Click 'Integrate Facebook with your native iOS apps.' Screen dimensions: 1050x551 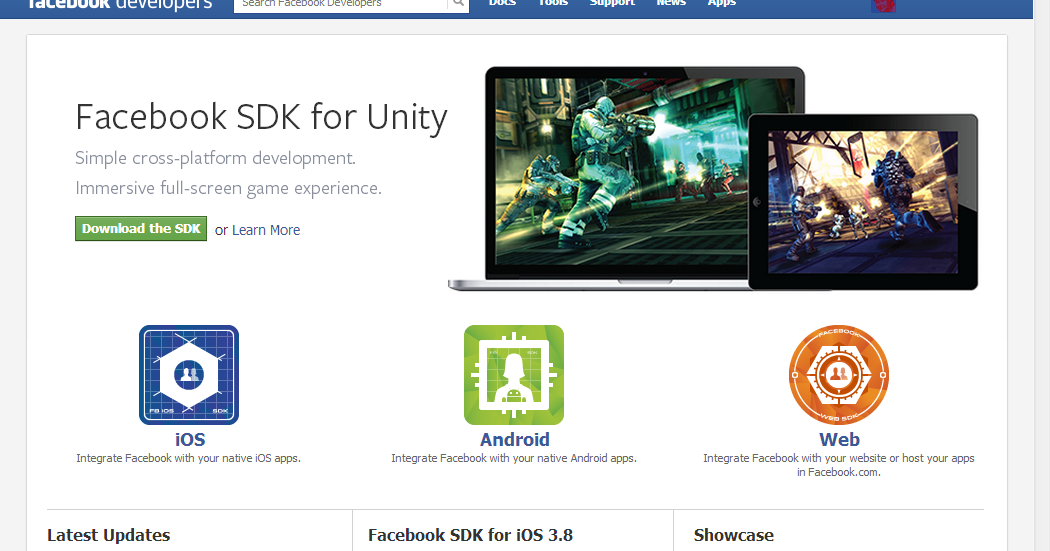click(188, 458)
